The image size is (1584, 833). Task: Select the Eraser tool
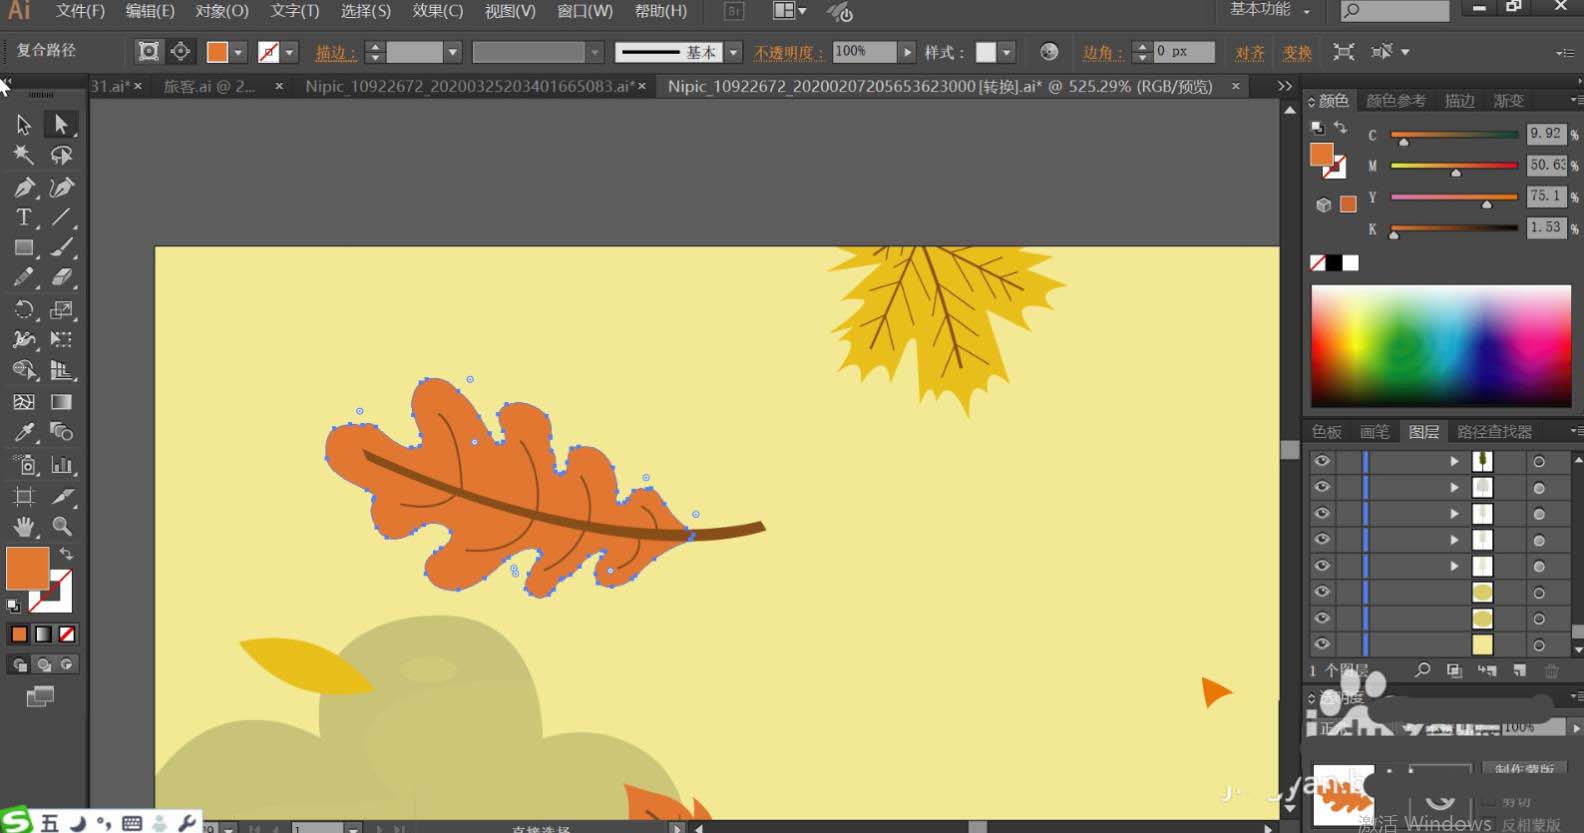[x=61, y=278]
